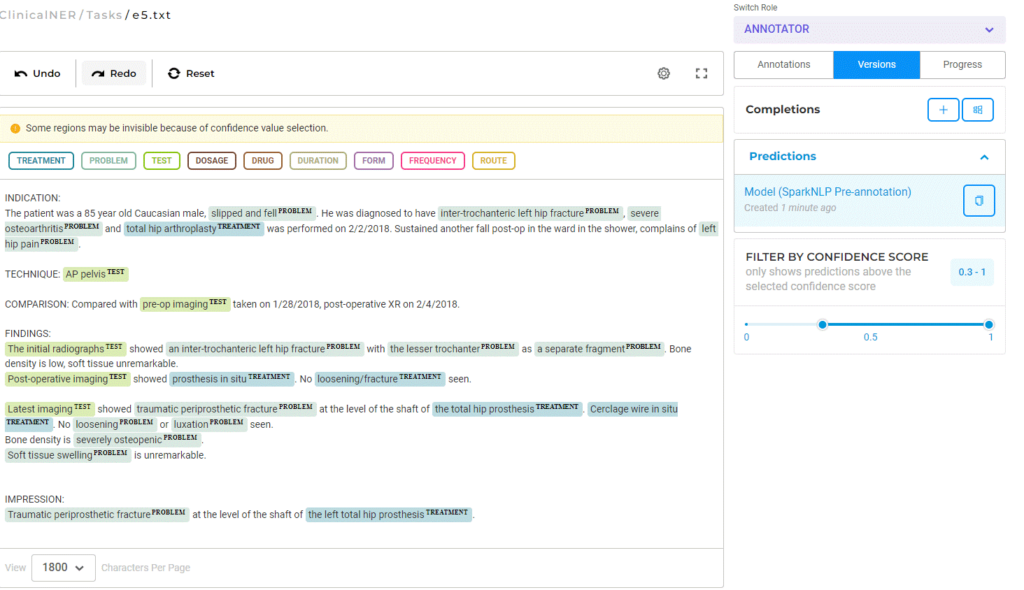Copy the SparkNLP prediction to completion

click(978, 200)
